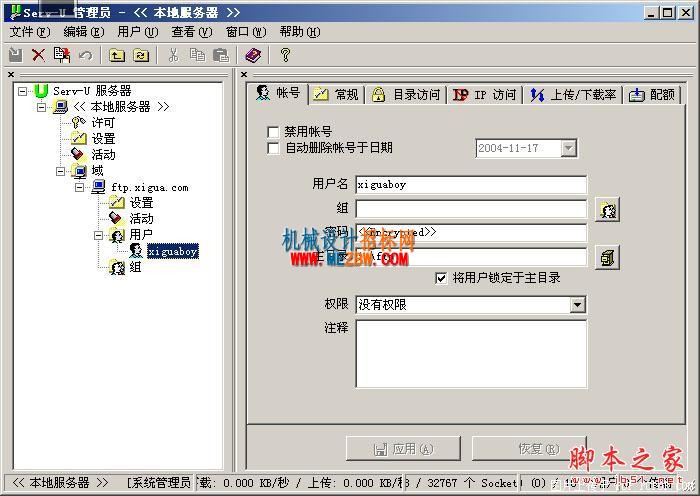
Task: Click the empty 组 input field
Action: (x=471, y=209)
